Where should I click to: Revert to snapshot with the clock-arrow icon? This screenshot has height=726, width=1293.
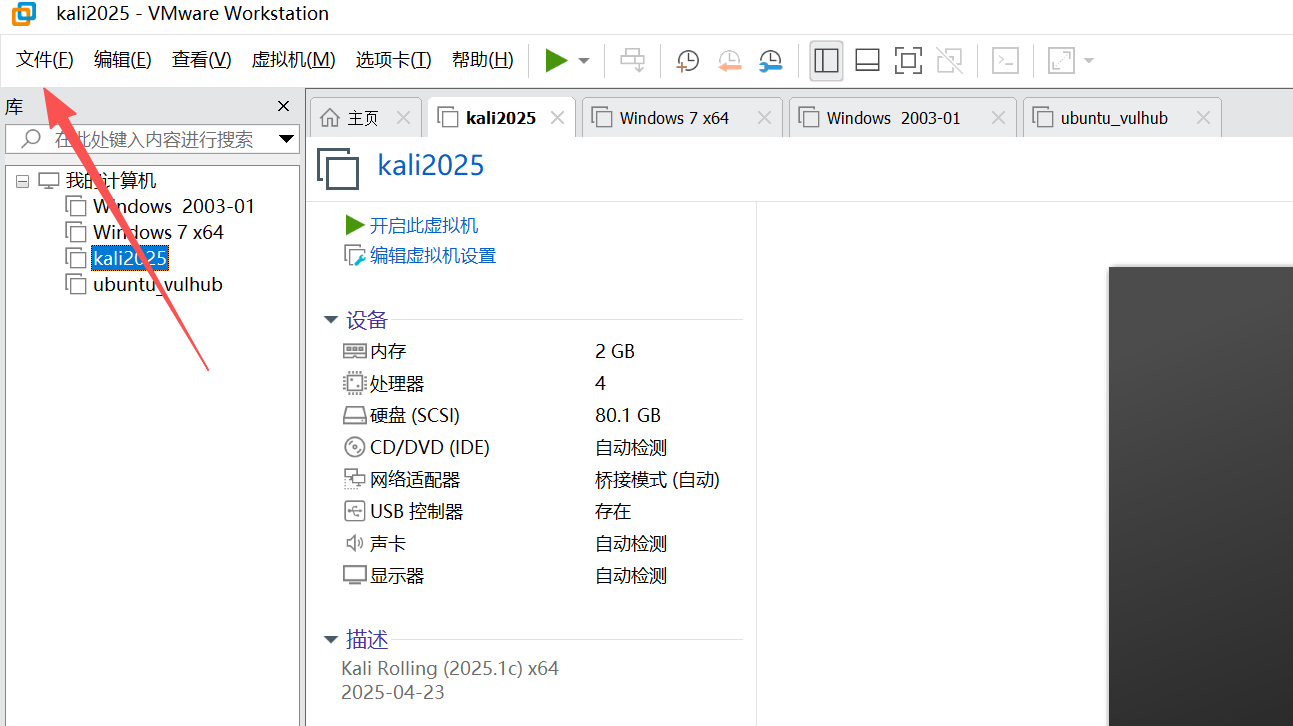coord(729,60)
